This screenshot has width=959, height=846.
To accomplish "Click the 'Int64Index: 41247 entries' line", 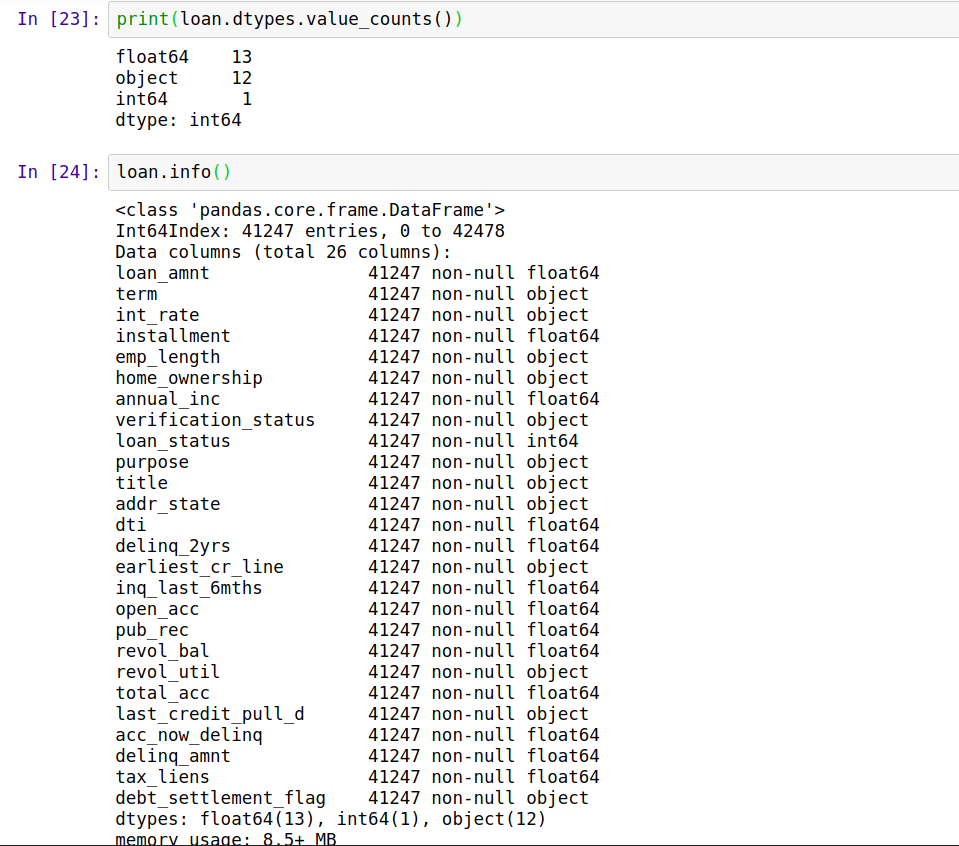I will pyautogui.click(x=310, y=231).
